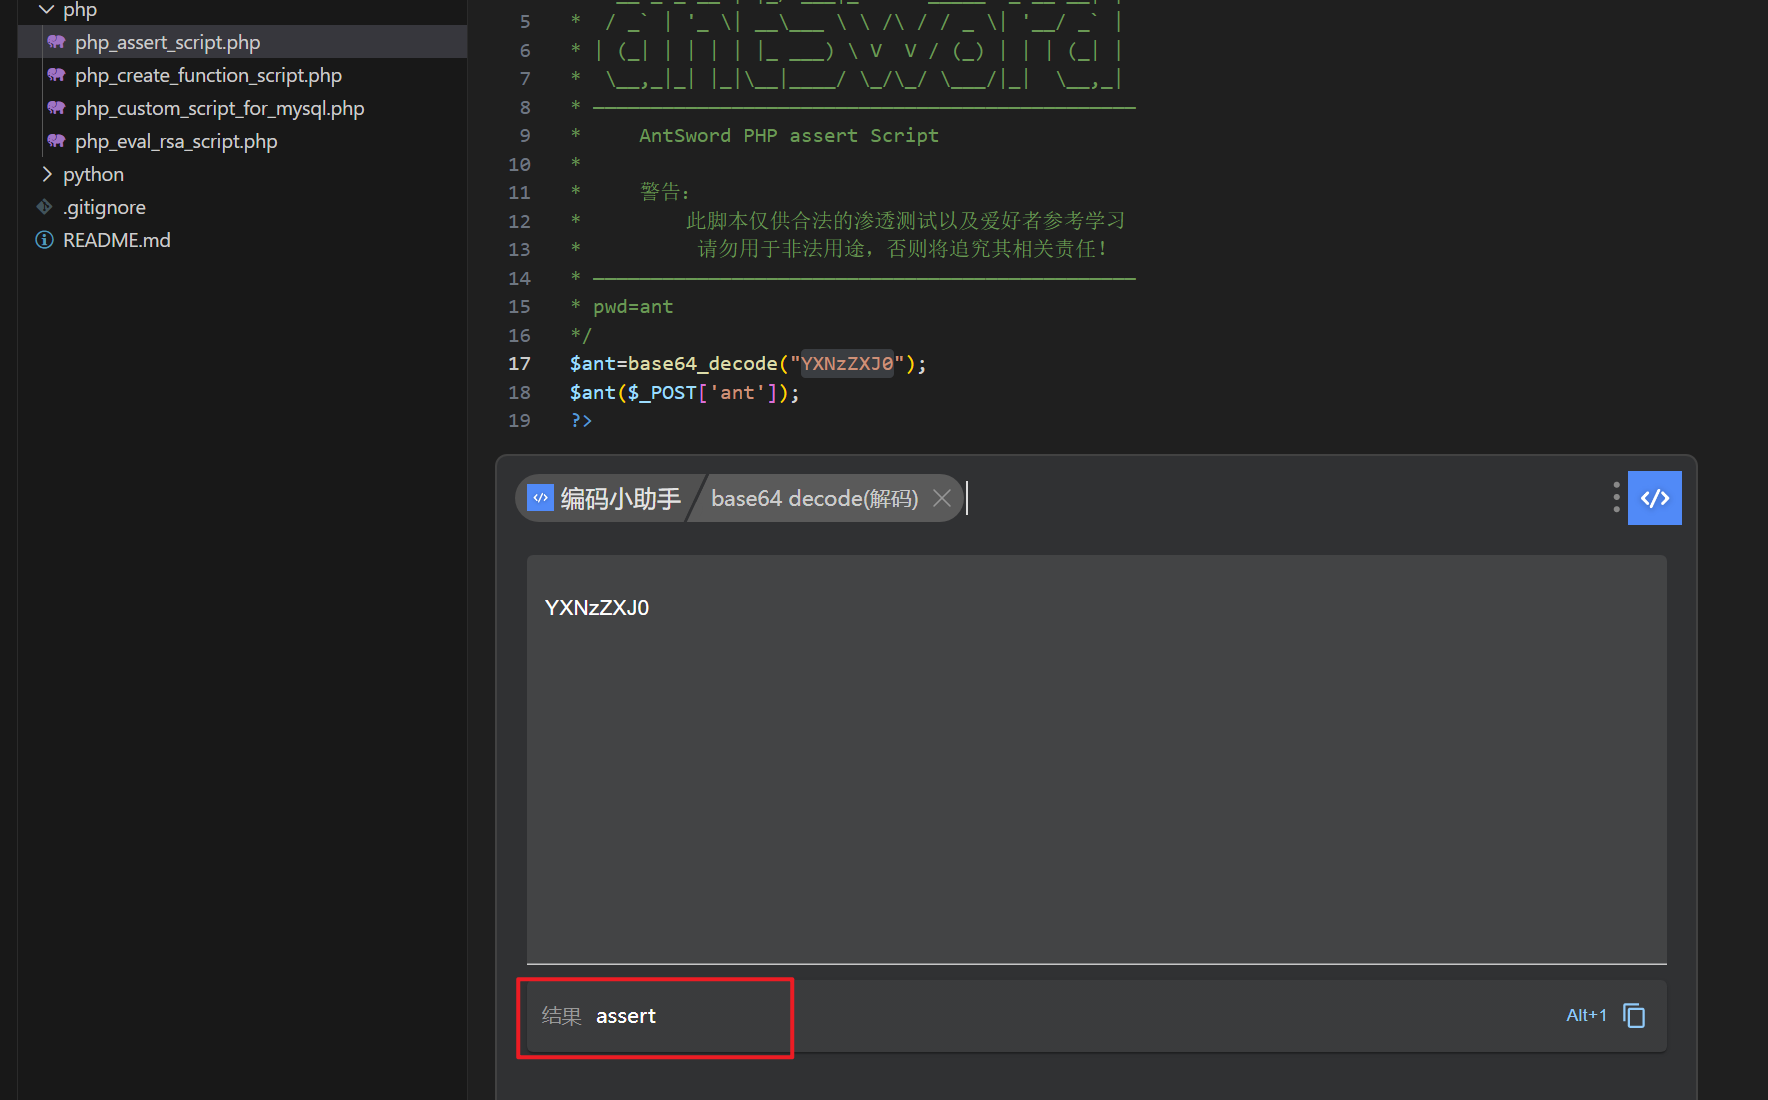The width and height of the screenshot is (1768, 1100).
Task: Expand the python folder
Action: pyautogui.click(x=46, y=174)
